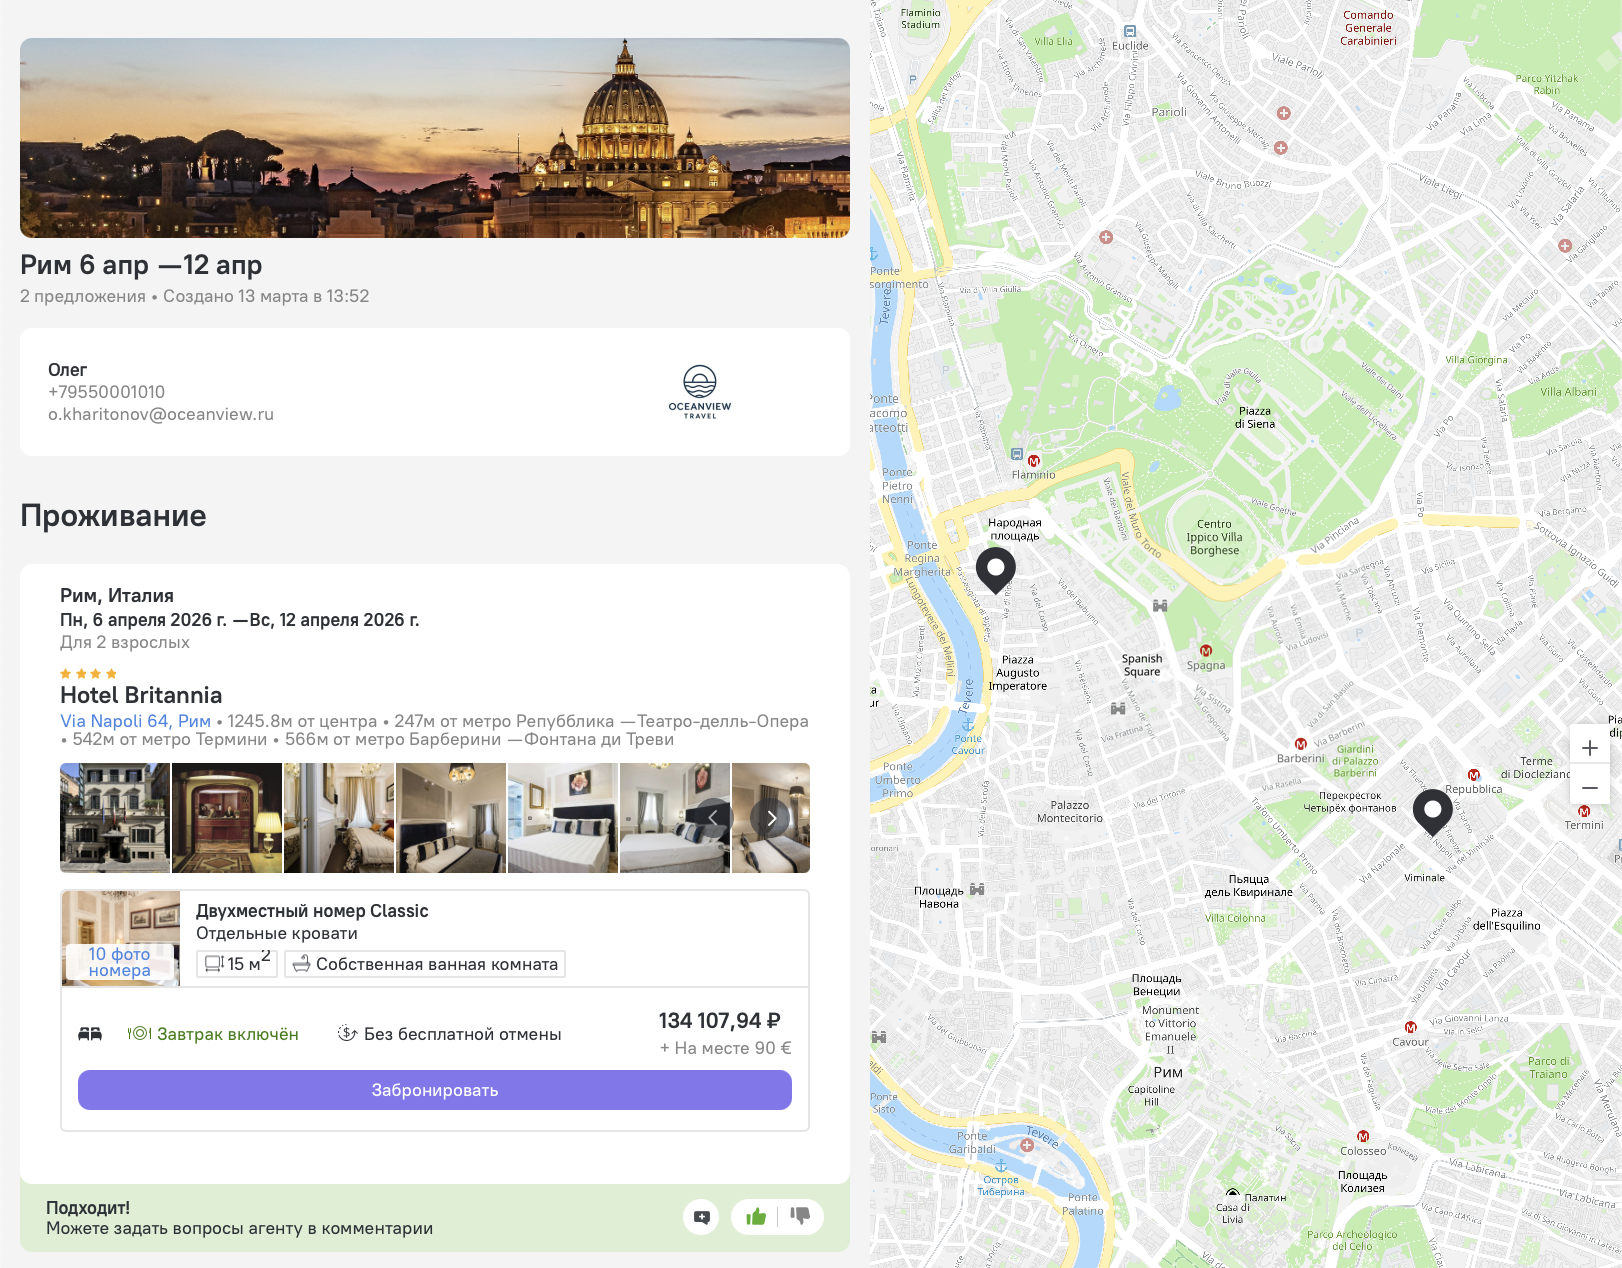This screenshot has width=1622, height=1268.
Task: Click the Barberini metro station marker
Action: (1300, 744)
